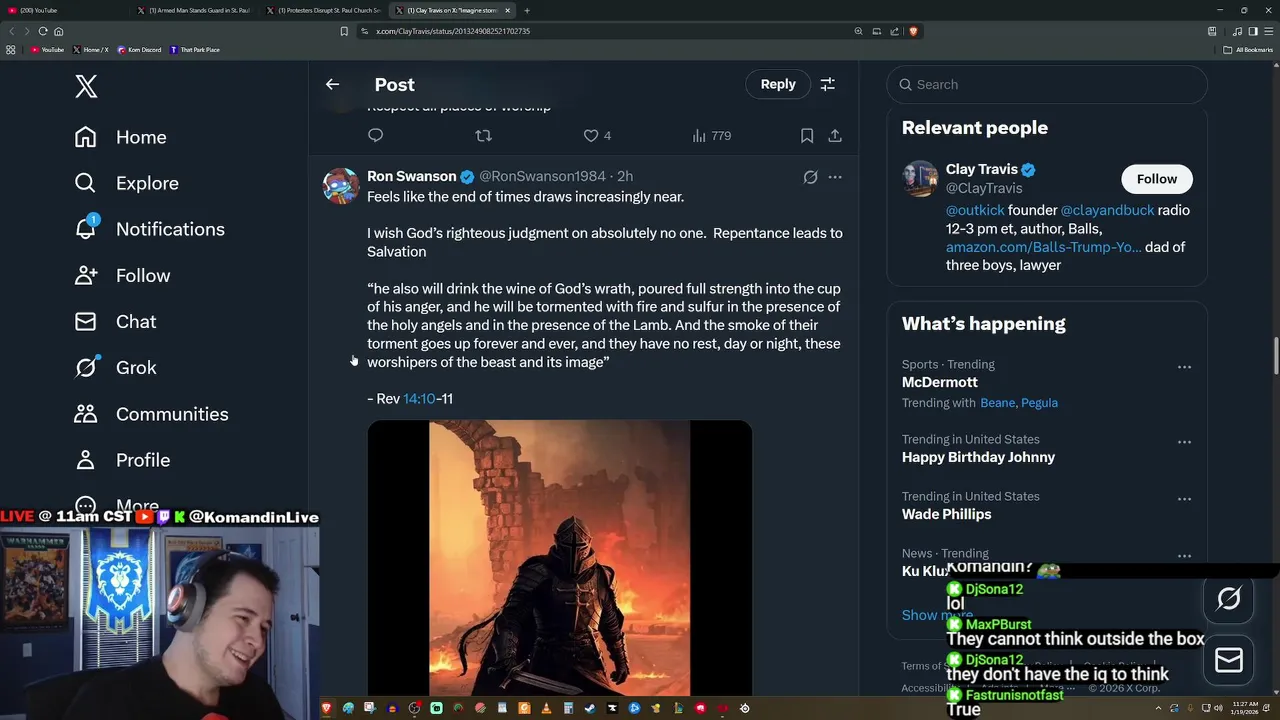Image resolution: width=1280 pixels, height=720 pixels.
Task: Click the Search input field on X
Action: point(1046,84)
